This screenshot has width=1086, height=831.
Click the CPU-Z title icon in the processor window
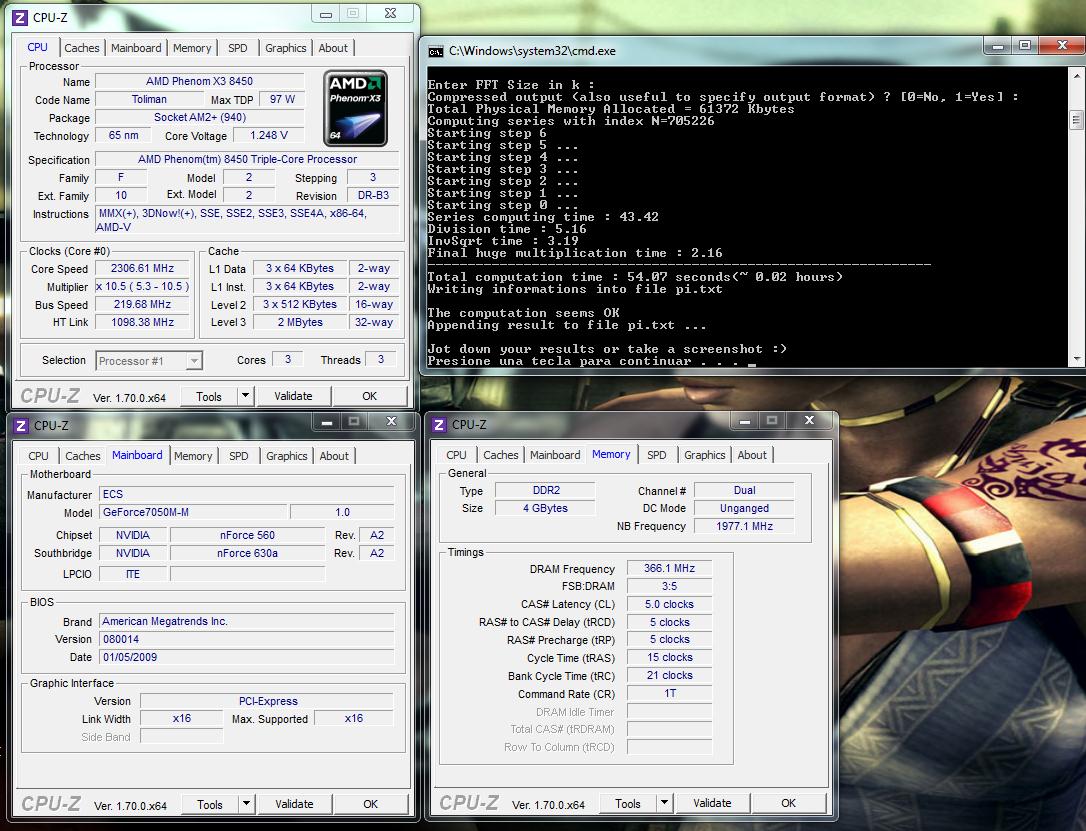point(21,17)
